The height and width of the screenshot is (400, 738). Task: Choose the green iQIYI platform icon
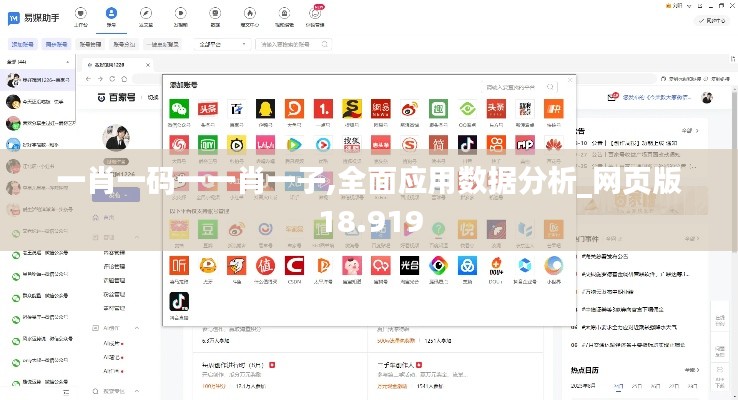click(x=208, y=145)
